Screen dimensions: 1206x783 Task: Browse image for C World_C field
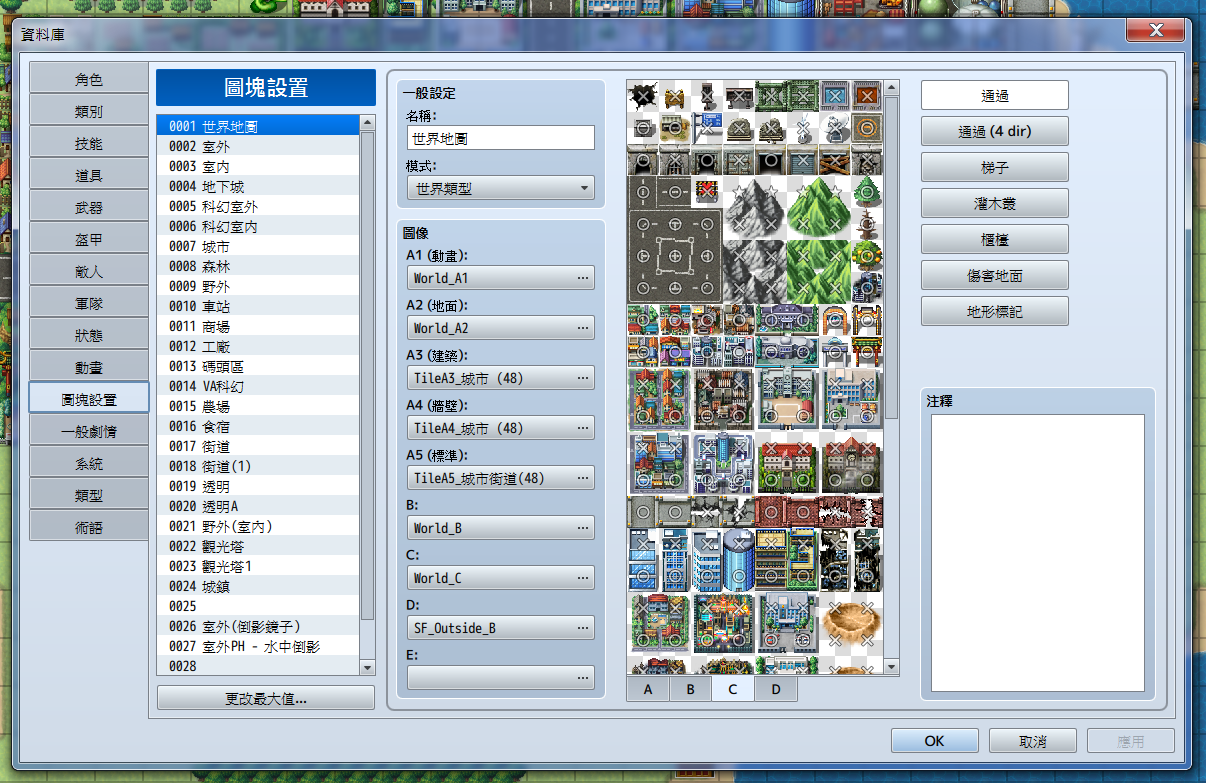tap(501, 578)
